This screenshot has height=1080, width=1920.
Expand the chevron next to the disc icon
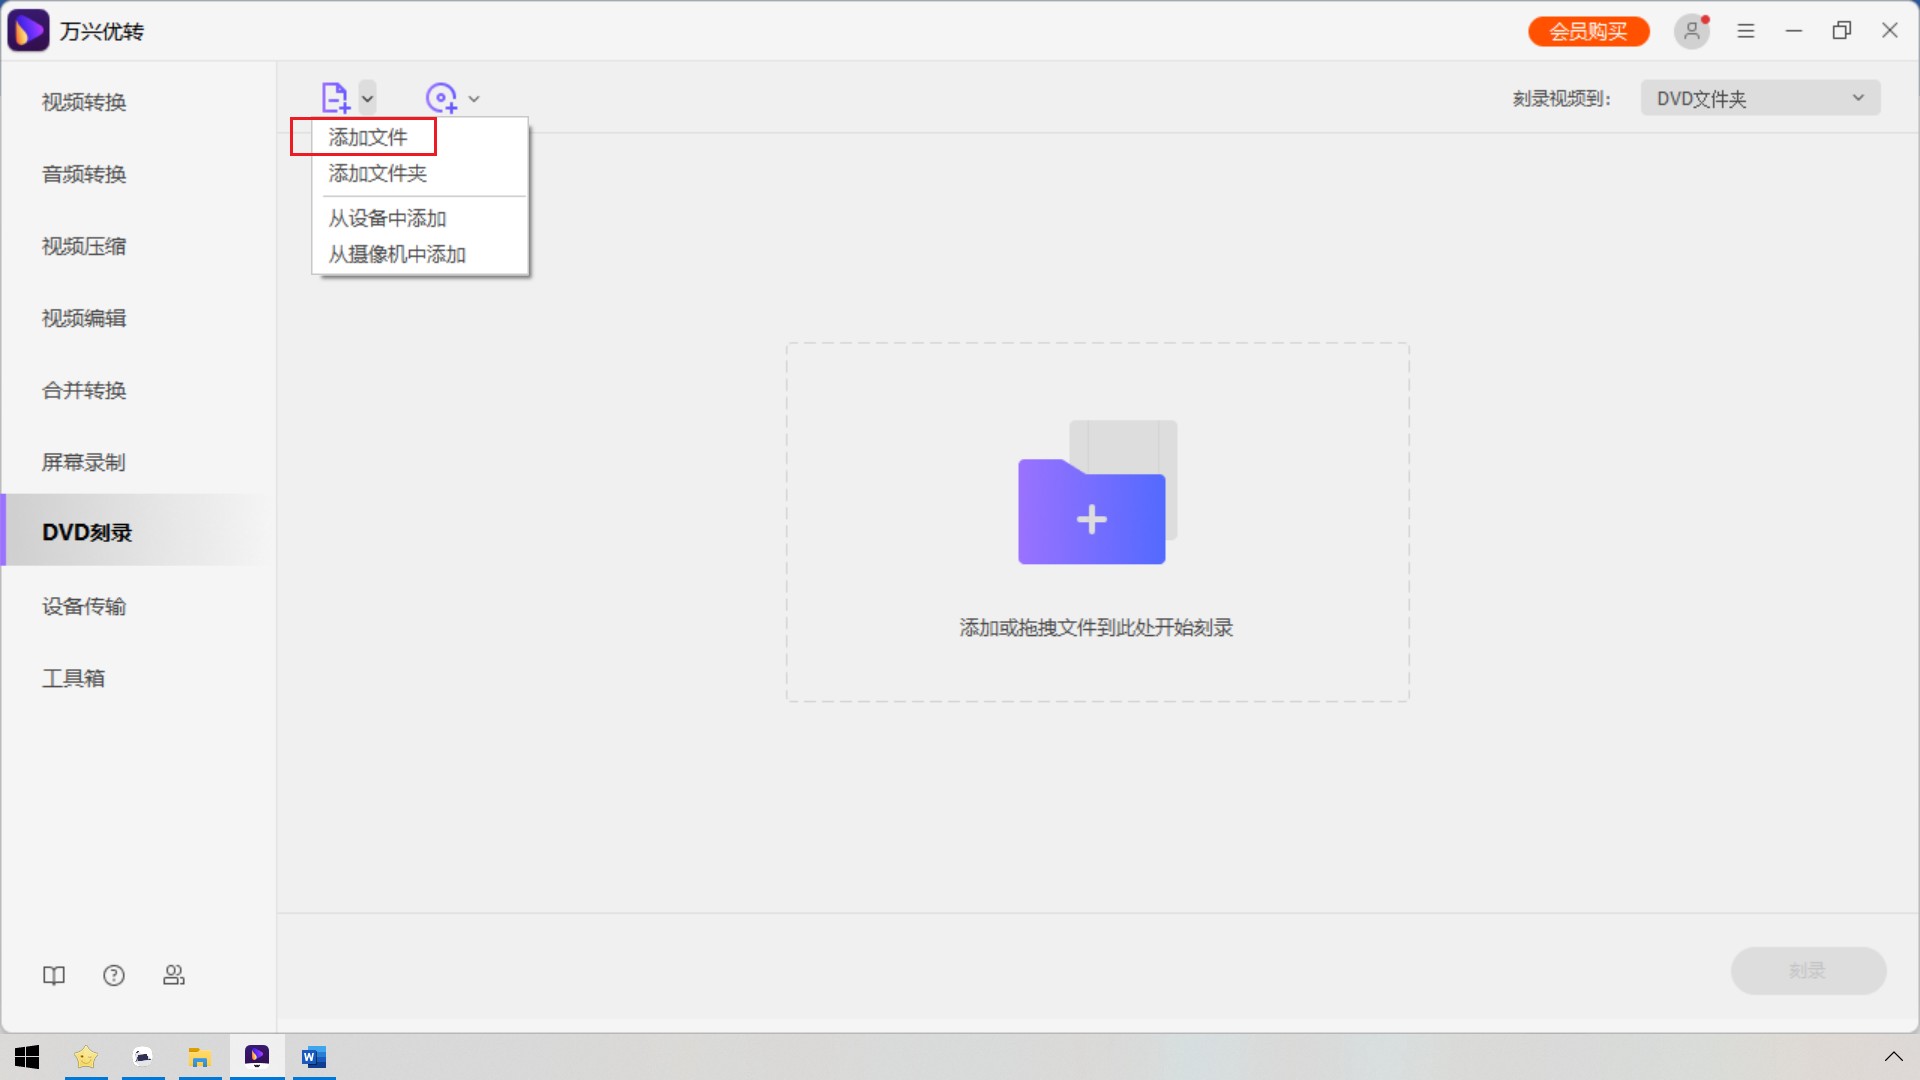tap(474, 98)
